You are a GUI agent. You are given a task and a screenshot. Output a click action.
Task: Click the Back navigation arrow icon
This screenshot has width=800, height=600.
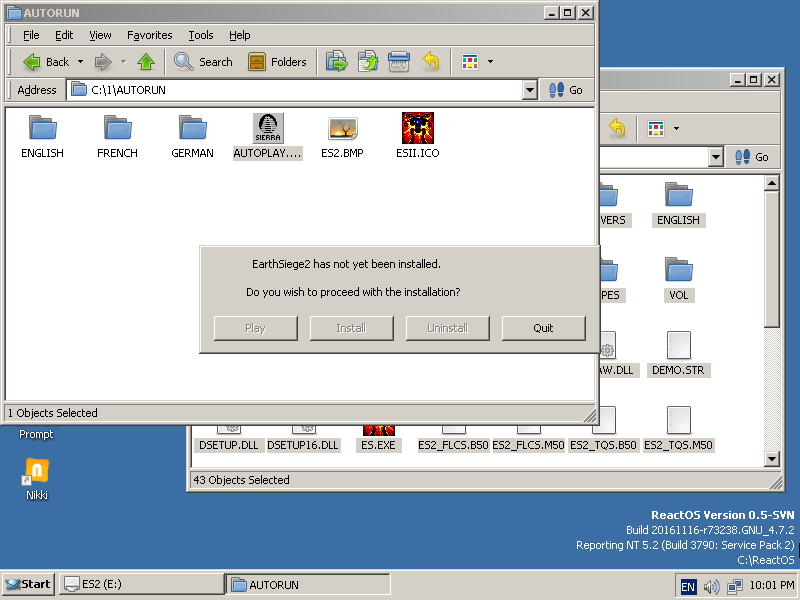point(32,62)
